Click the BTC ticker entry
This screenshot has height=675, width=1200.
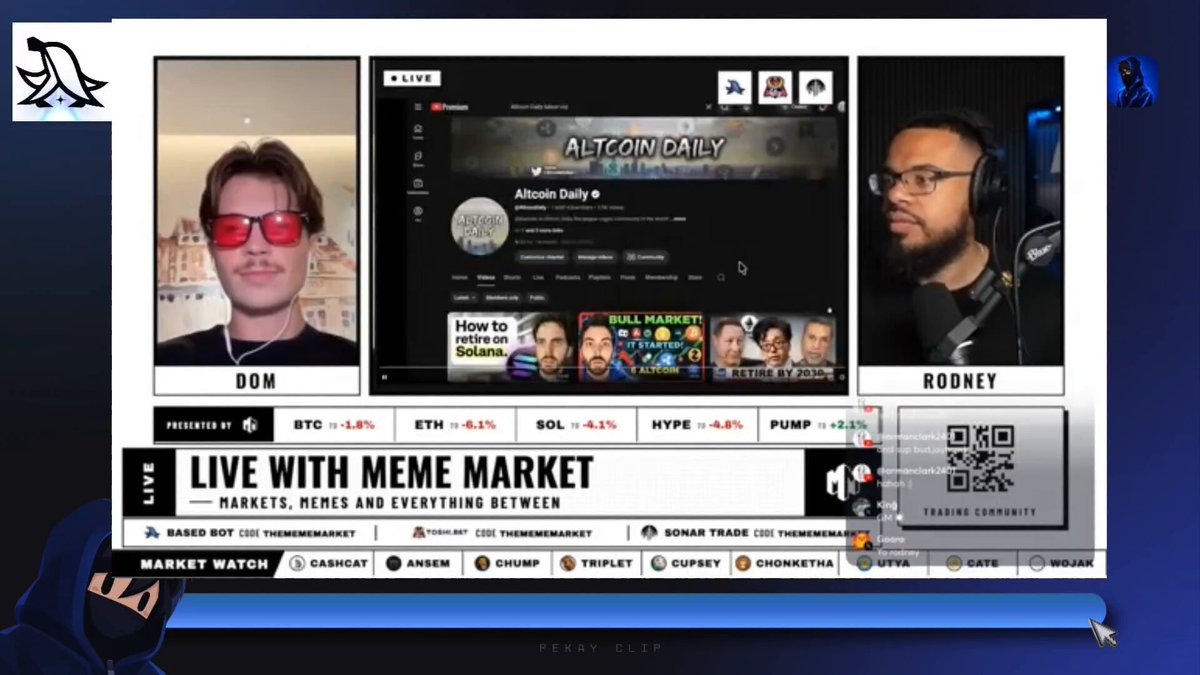[x=334, y=425]
